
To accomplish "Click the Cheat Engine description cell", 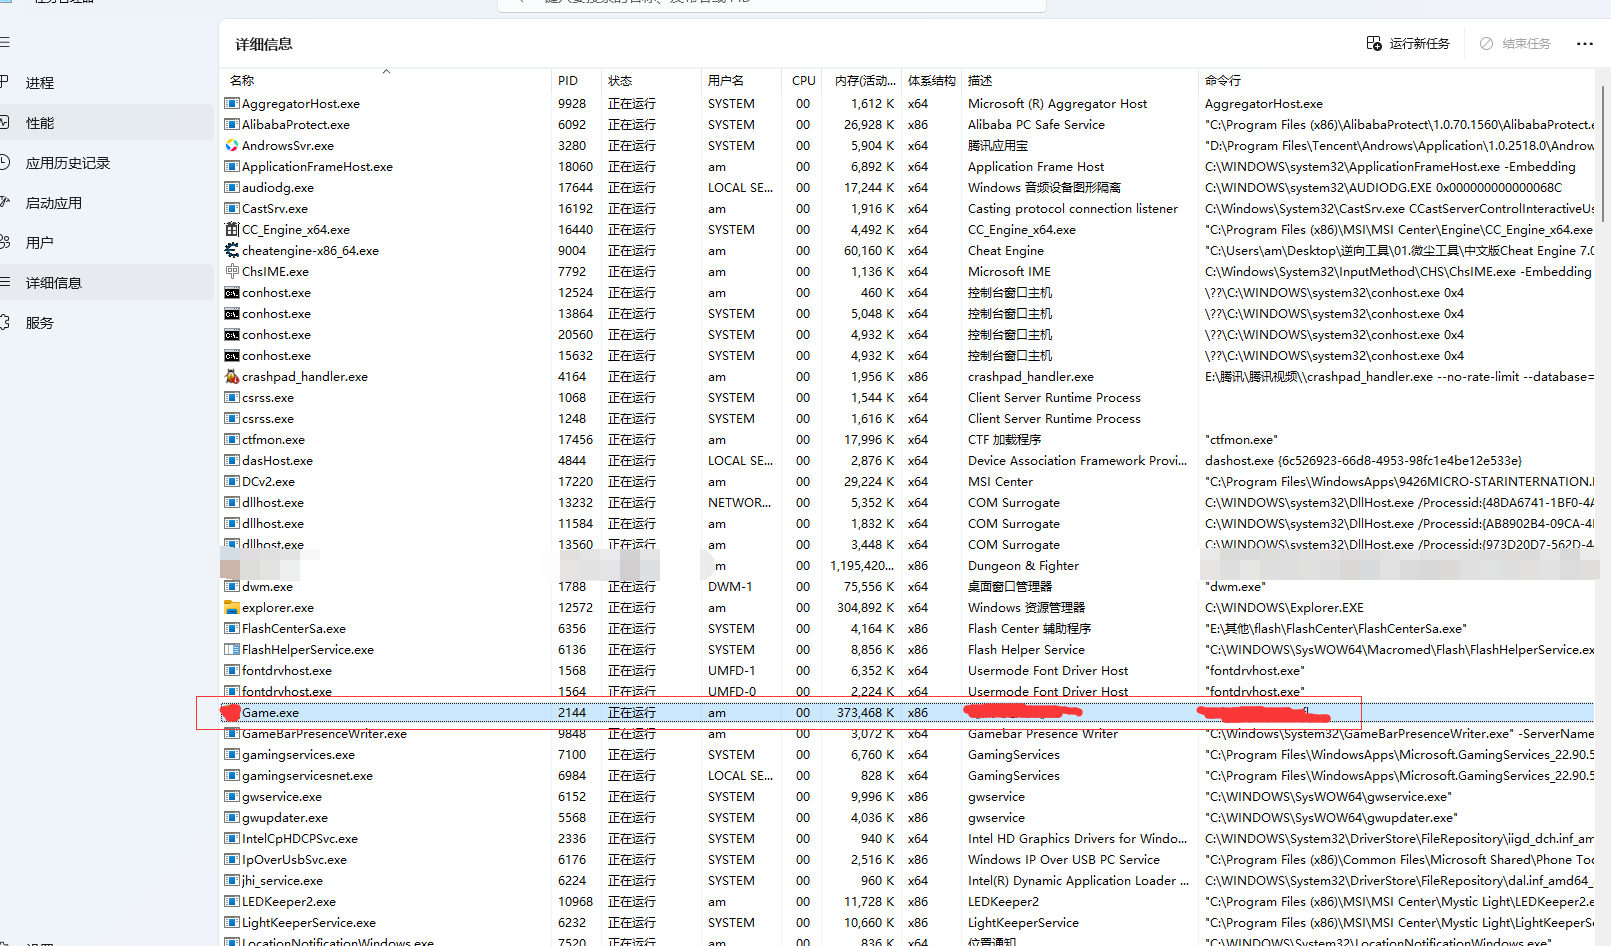I will click(1005, 250).
